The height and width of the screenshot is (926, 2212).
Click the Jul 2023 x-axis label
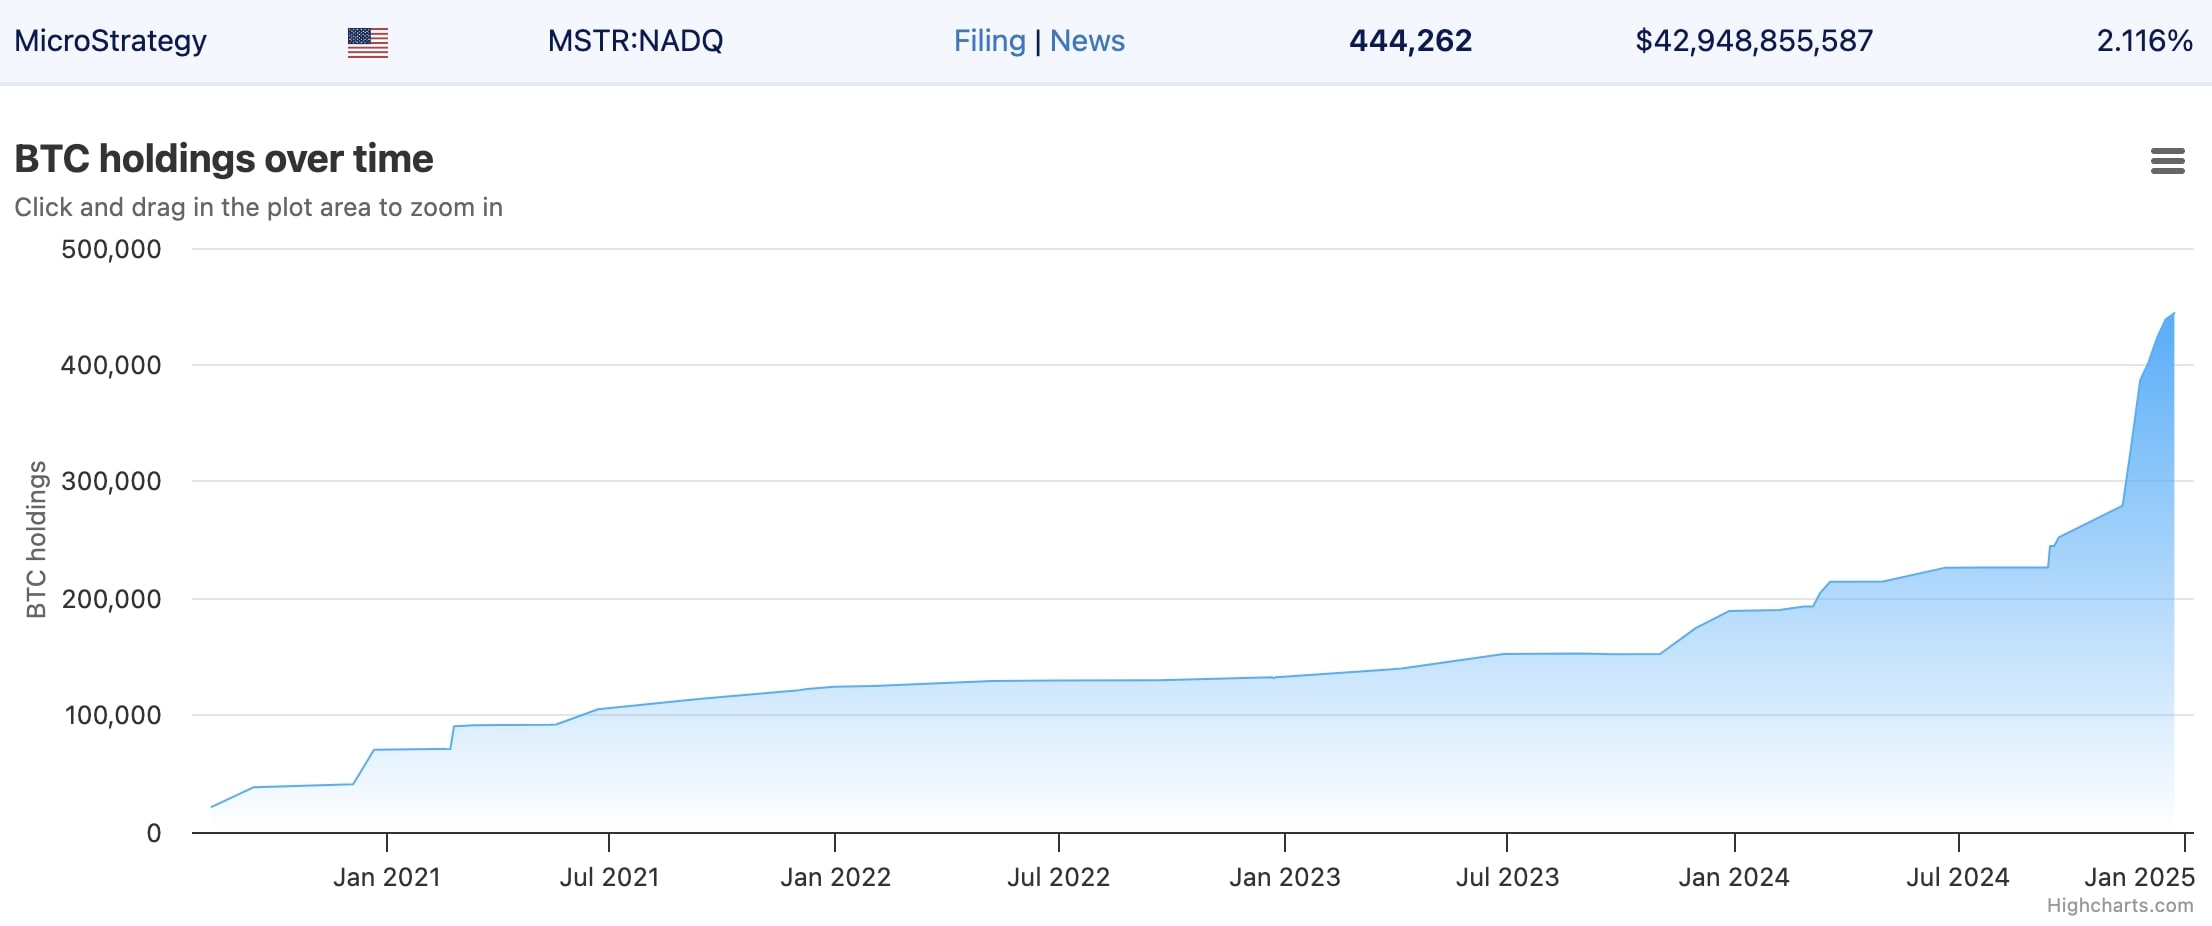1507,877
